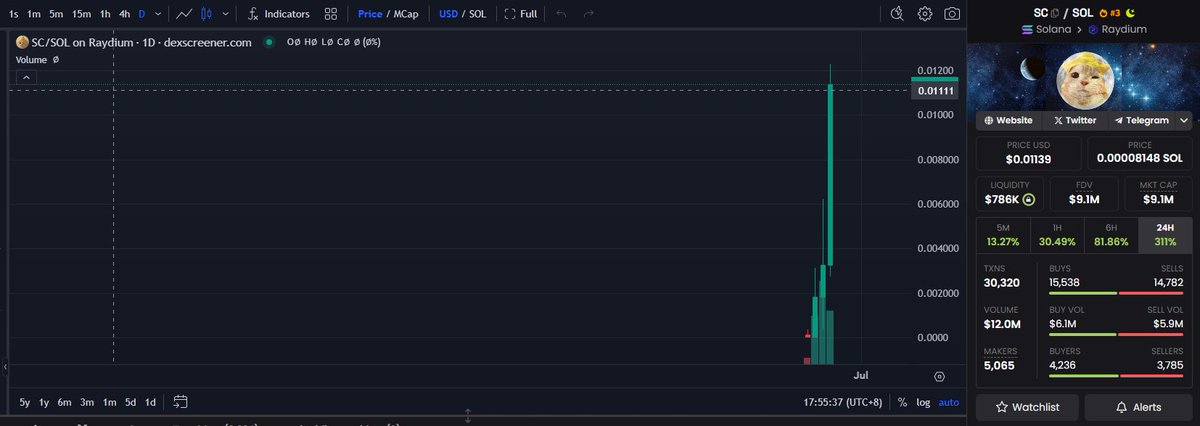Add pair to Watchlist
This screenshot has height=426, width=1200.
tap(1027, 407)
